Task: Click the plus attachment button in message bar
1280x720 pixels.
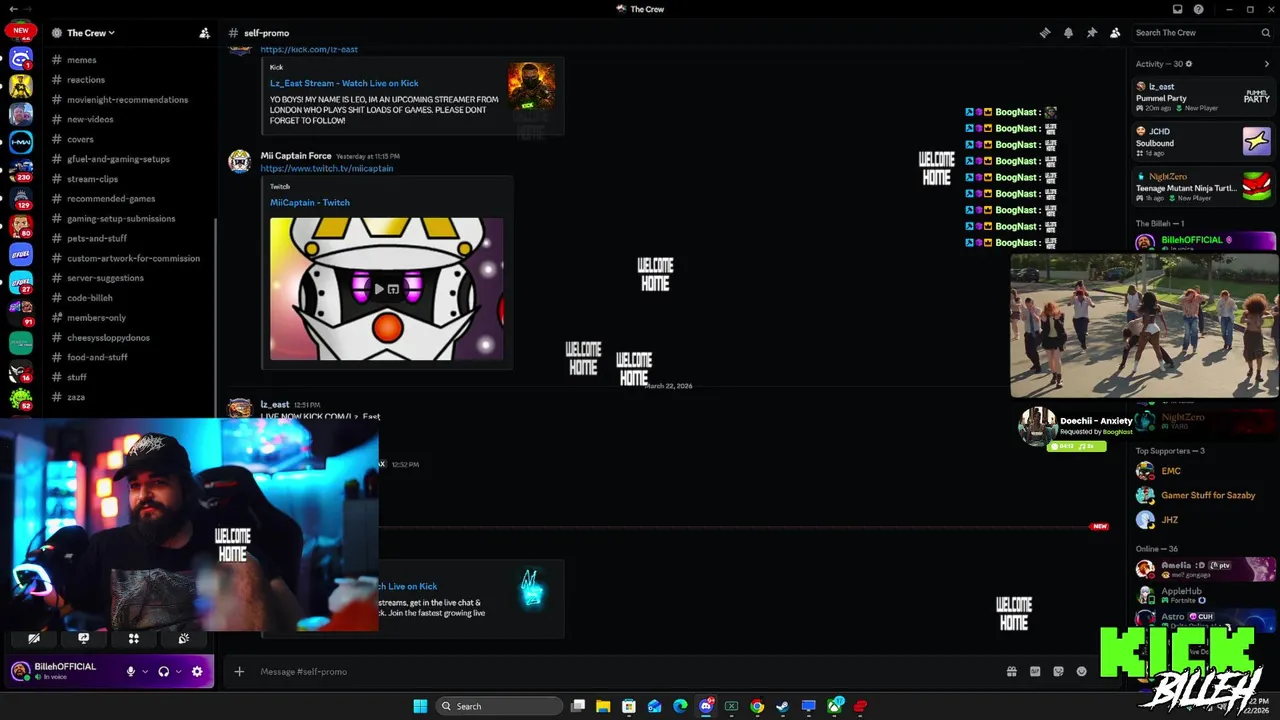Action: (239, 672)
